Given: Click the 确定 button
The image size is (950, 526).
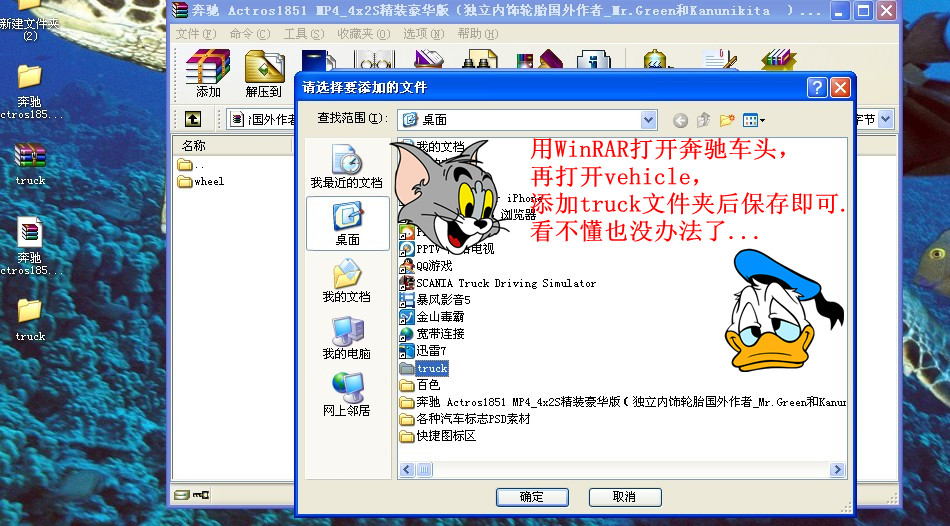Looking at the screenshot, I should coord(532,497).
